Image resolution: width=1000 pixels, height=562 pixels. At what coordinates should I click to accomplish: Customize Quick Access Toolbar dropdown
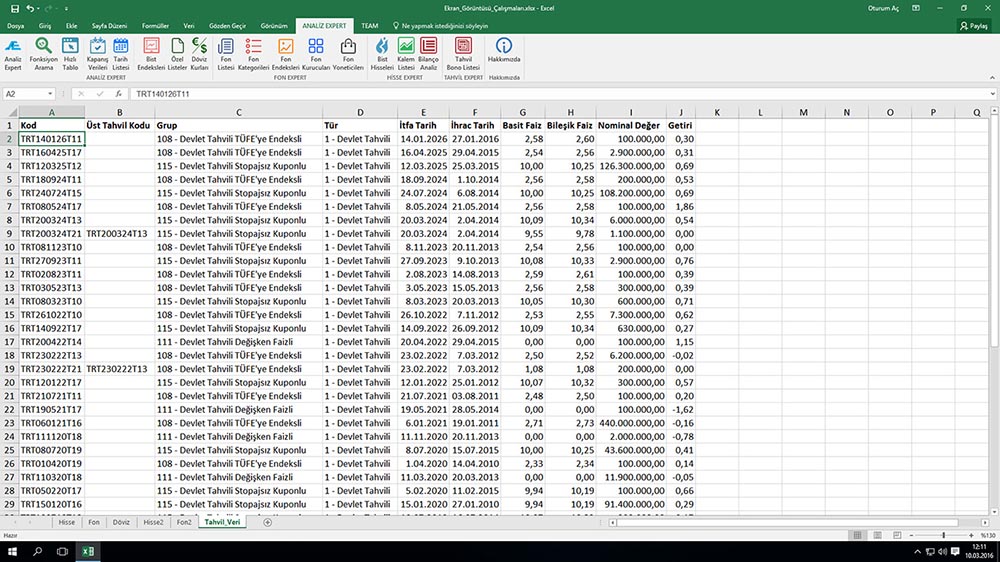(x=66, y=8)
